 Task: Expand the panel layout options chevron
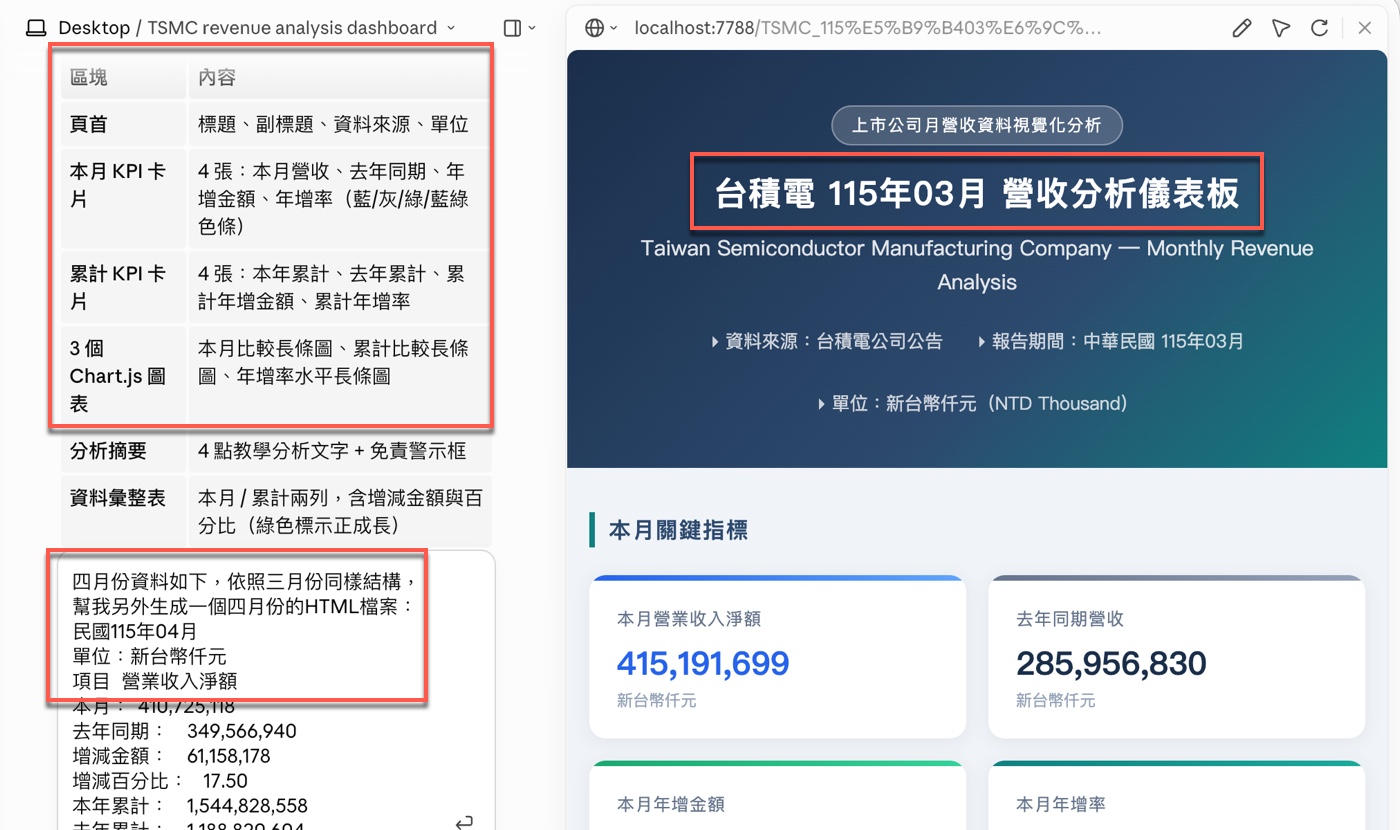tap(532, 28)
